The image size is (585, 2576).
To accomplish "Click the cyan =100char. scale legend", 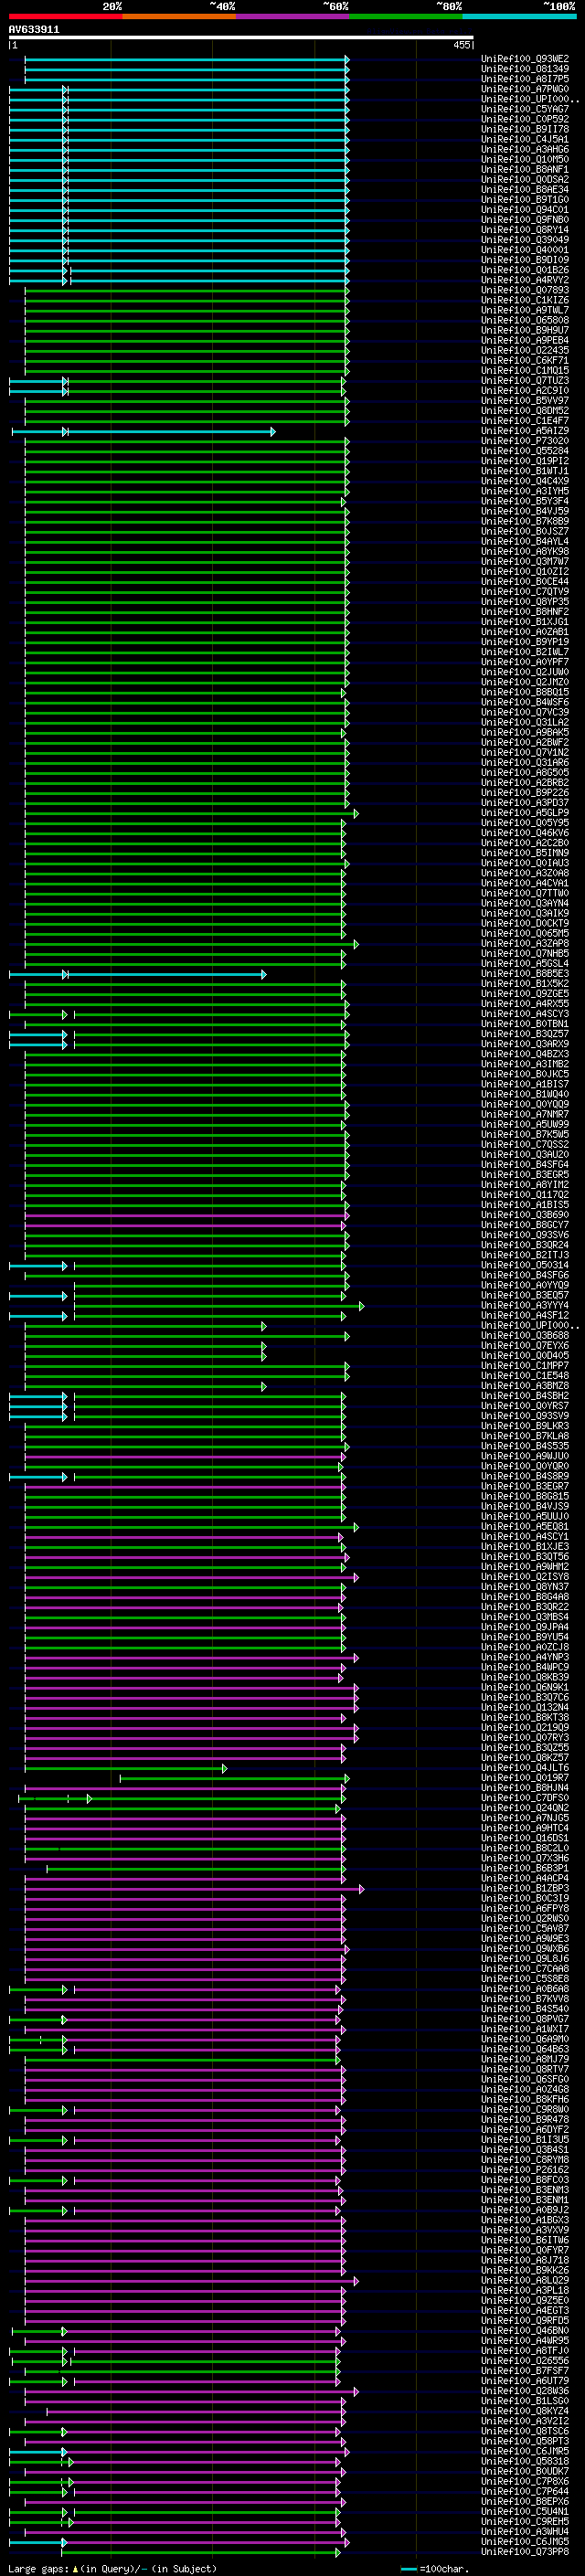I will [435, 2568].
